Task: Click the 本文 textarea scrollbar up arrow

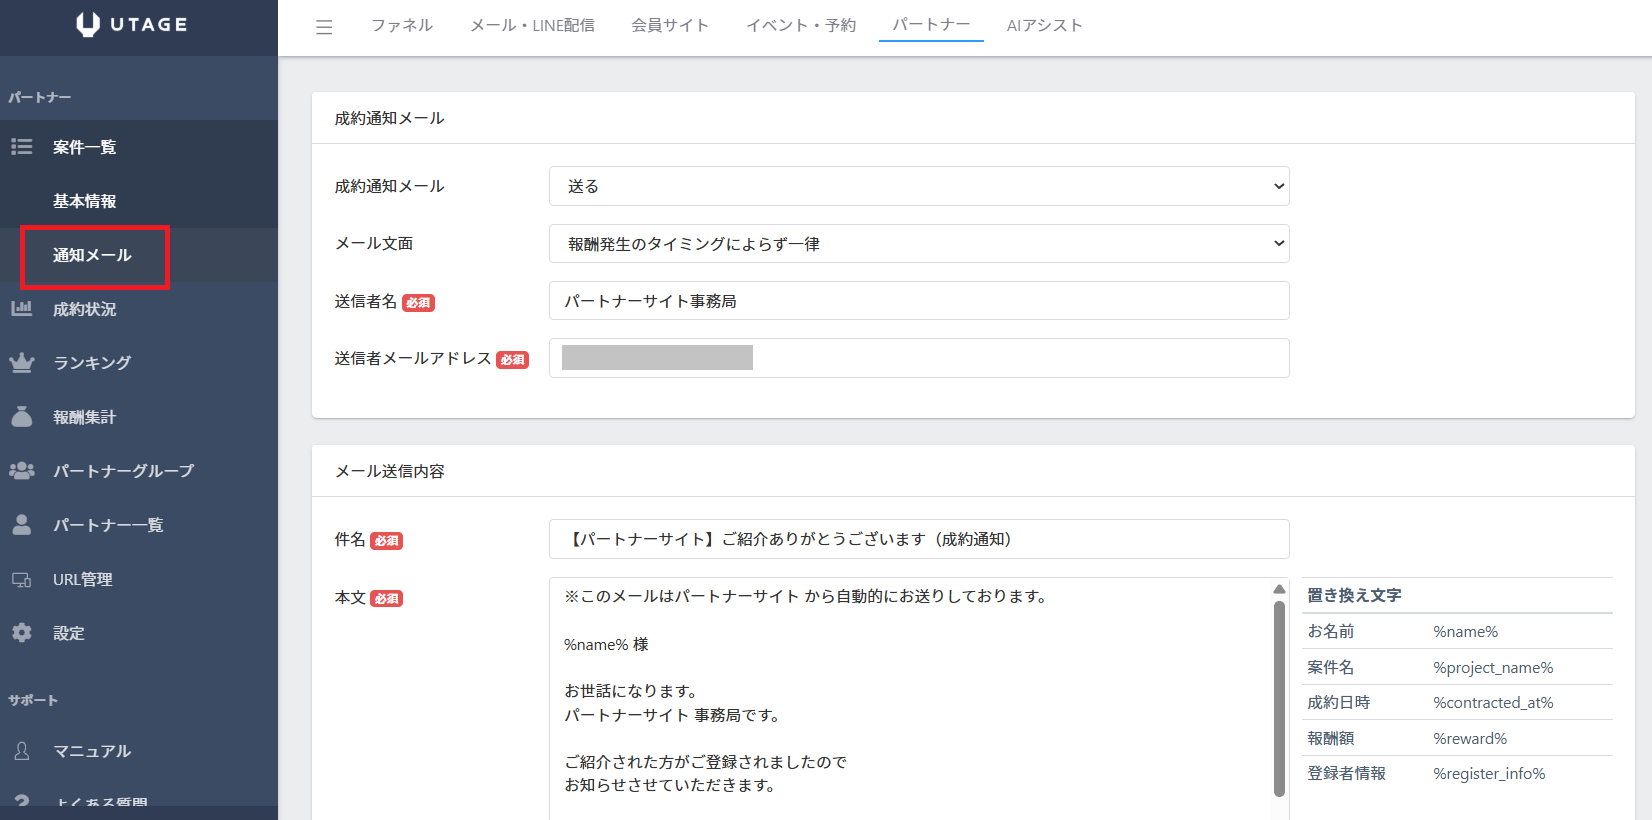Action: (1279, 589)
